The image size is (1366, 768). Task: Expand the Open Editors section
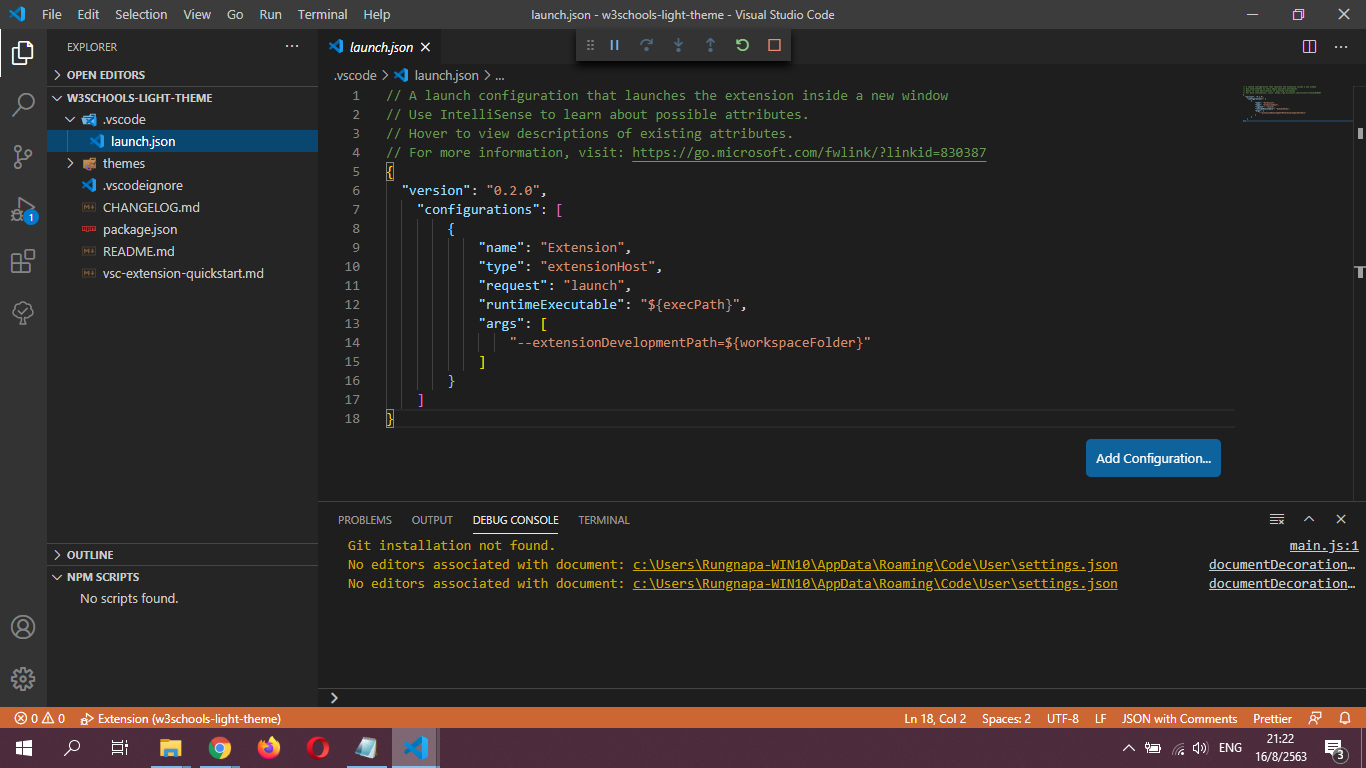point(182,75)
